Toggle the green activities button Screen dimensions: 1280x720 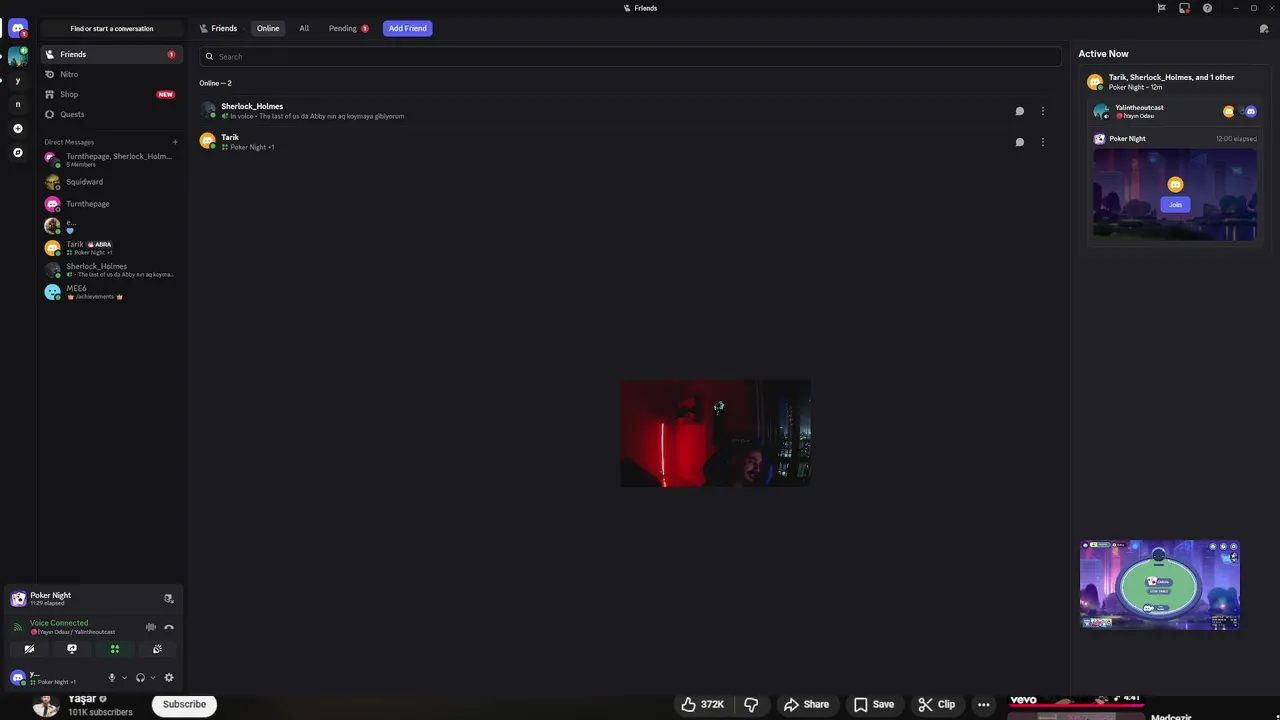tap(114, 649)
